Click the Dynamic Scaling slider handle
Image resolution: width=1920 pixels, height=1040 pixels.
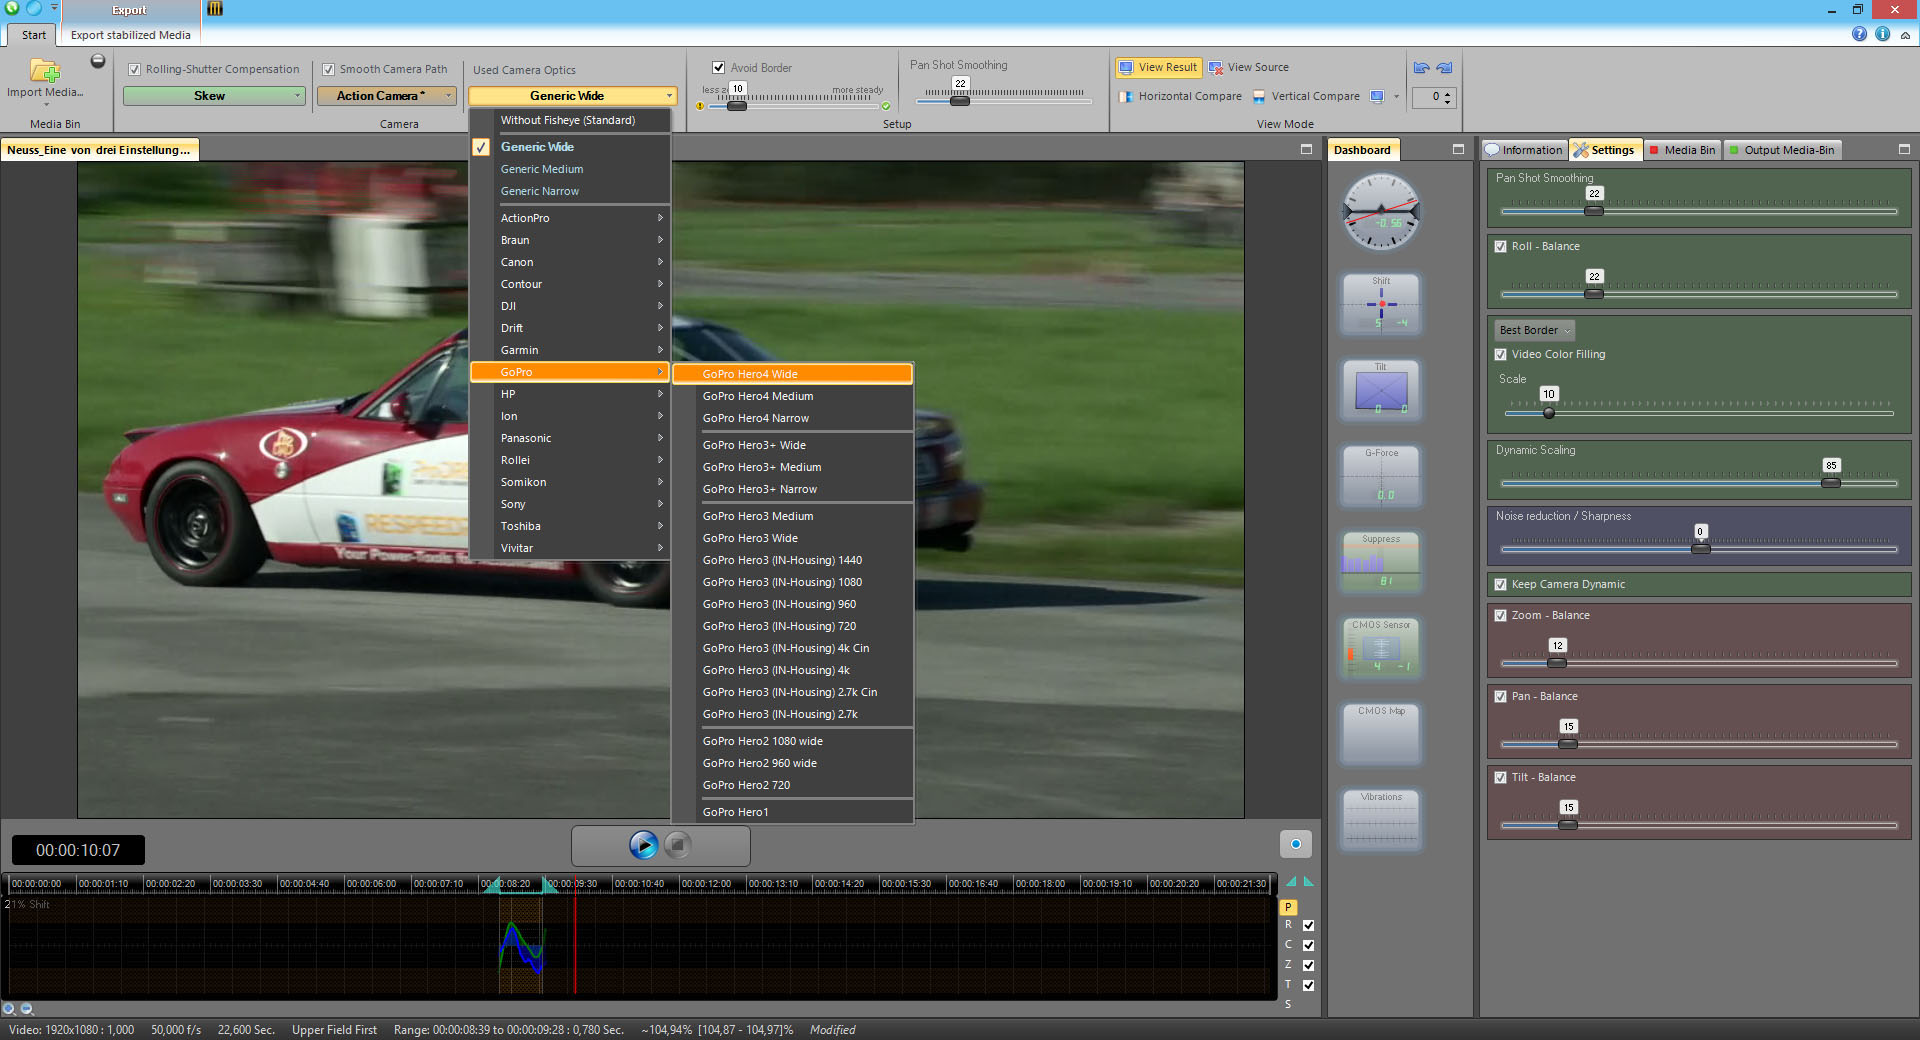tap(1830, 482)
